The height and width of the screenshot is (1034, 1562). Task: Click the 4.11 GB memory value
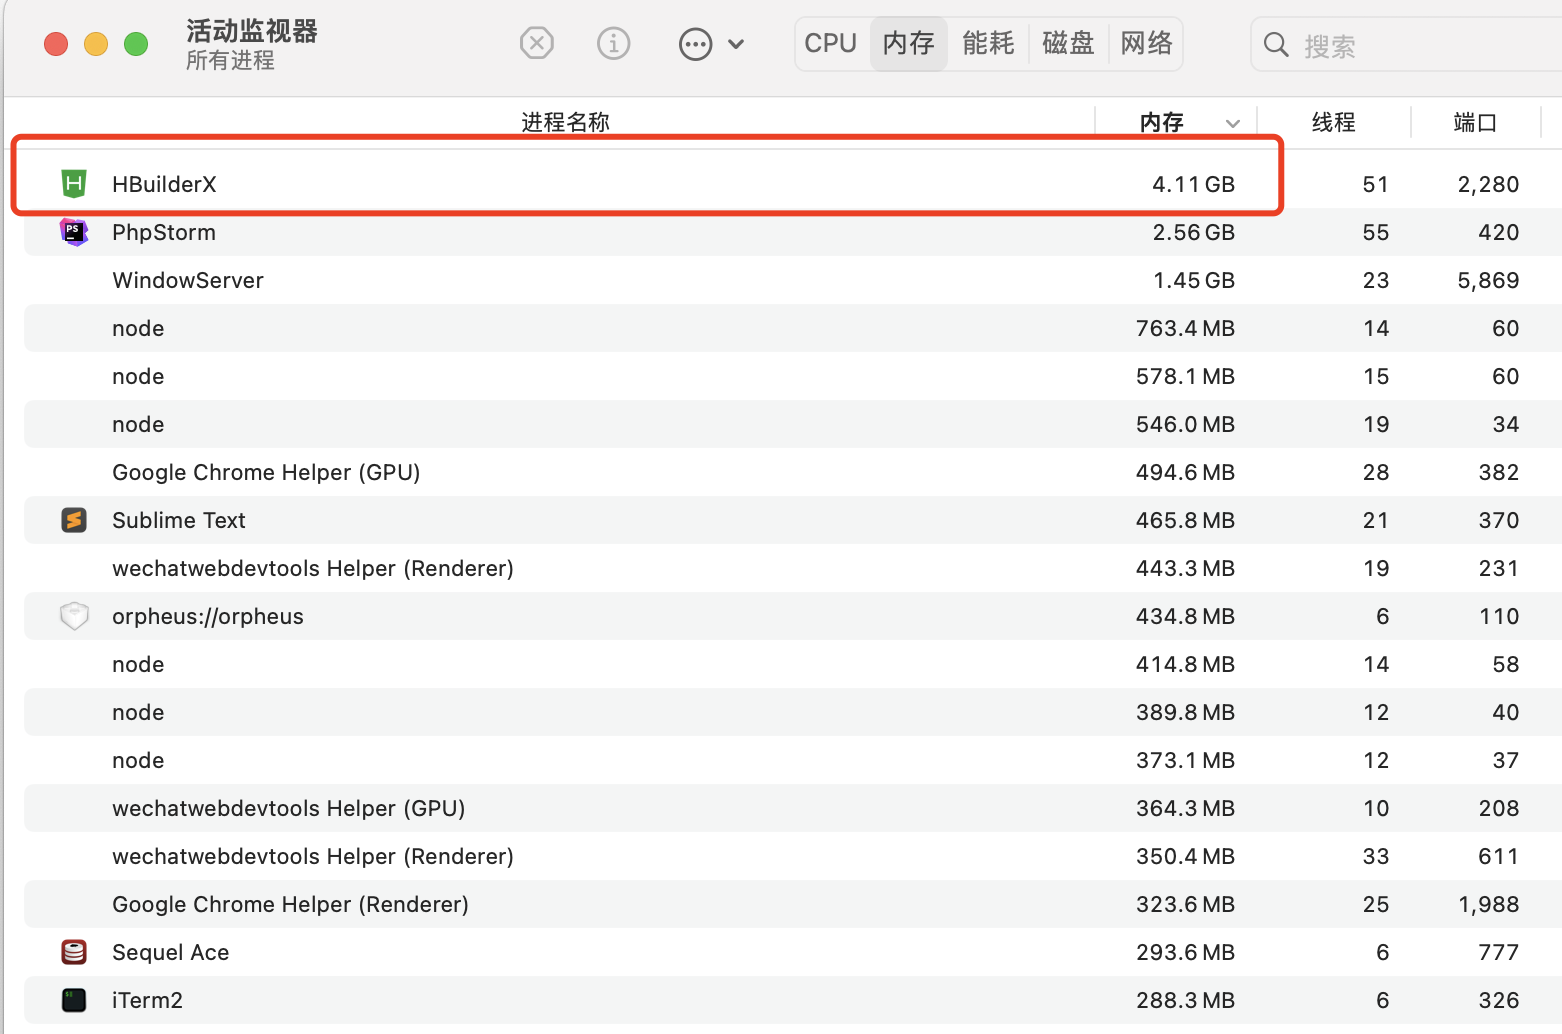pos(1193,184)
